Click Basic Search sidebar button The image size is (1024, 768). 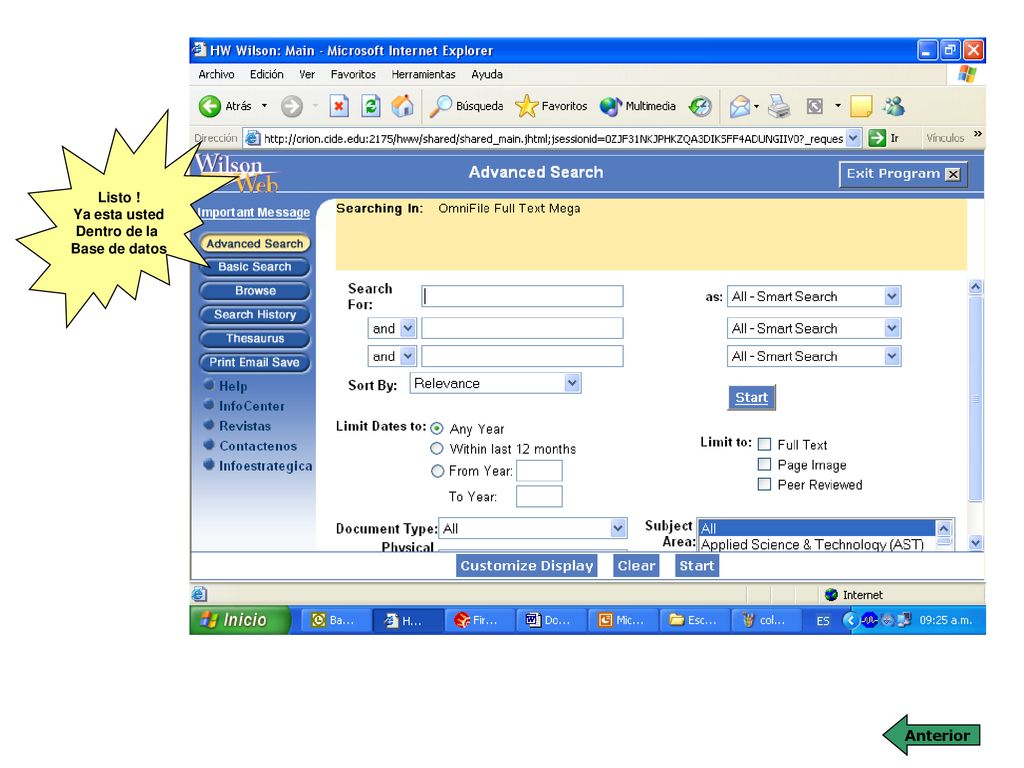[255, 266]
